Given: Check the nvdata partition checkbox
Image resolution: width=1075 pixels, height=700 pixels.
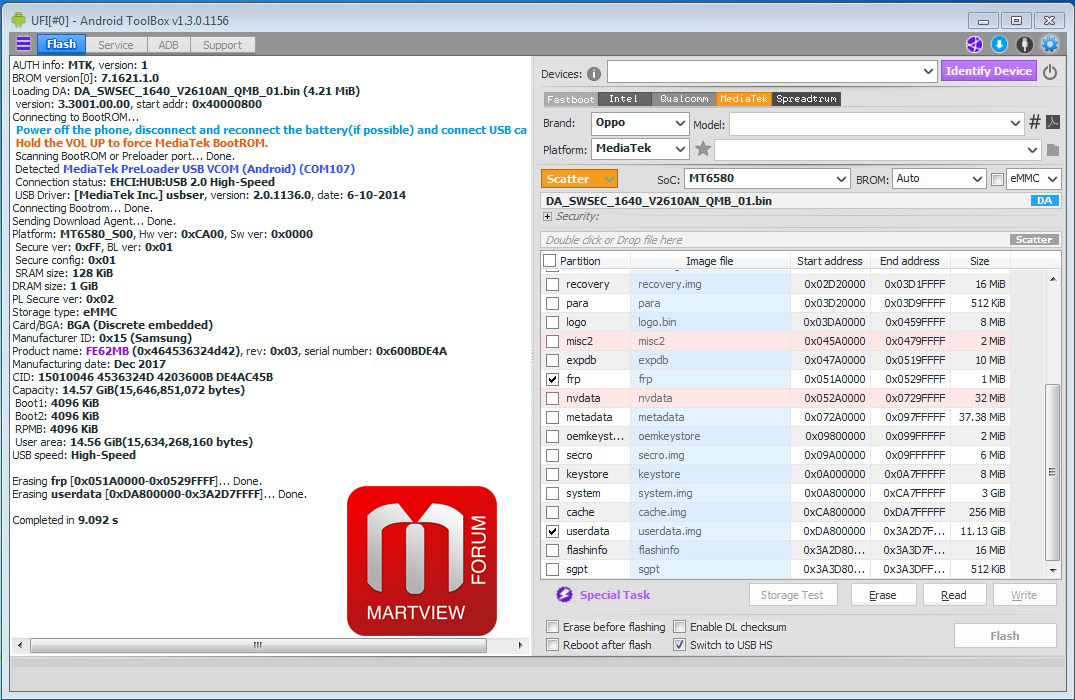Looking at the screenshot, I should 552,398.
